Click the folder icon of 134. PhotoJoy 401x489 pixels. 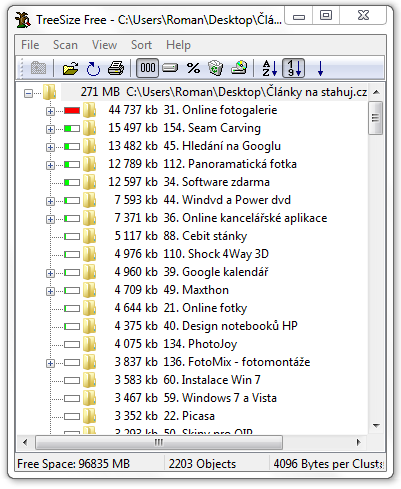click(89, 344)
